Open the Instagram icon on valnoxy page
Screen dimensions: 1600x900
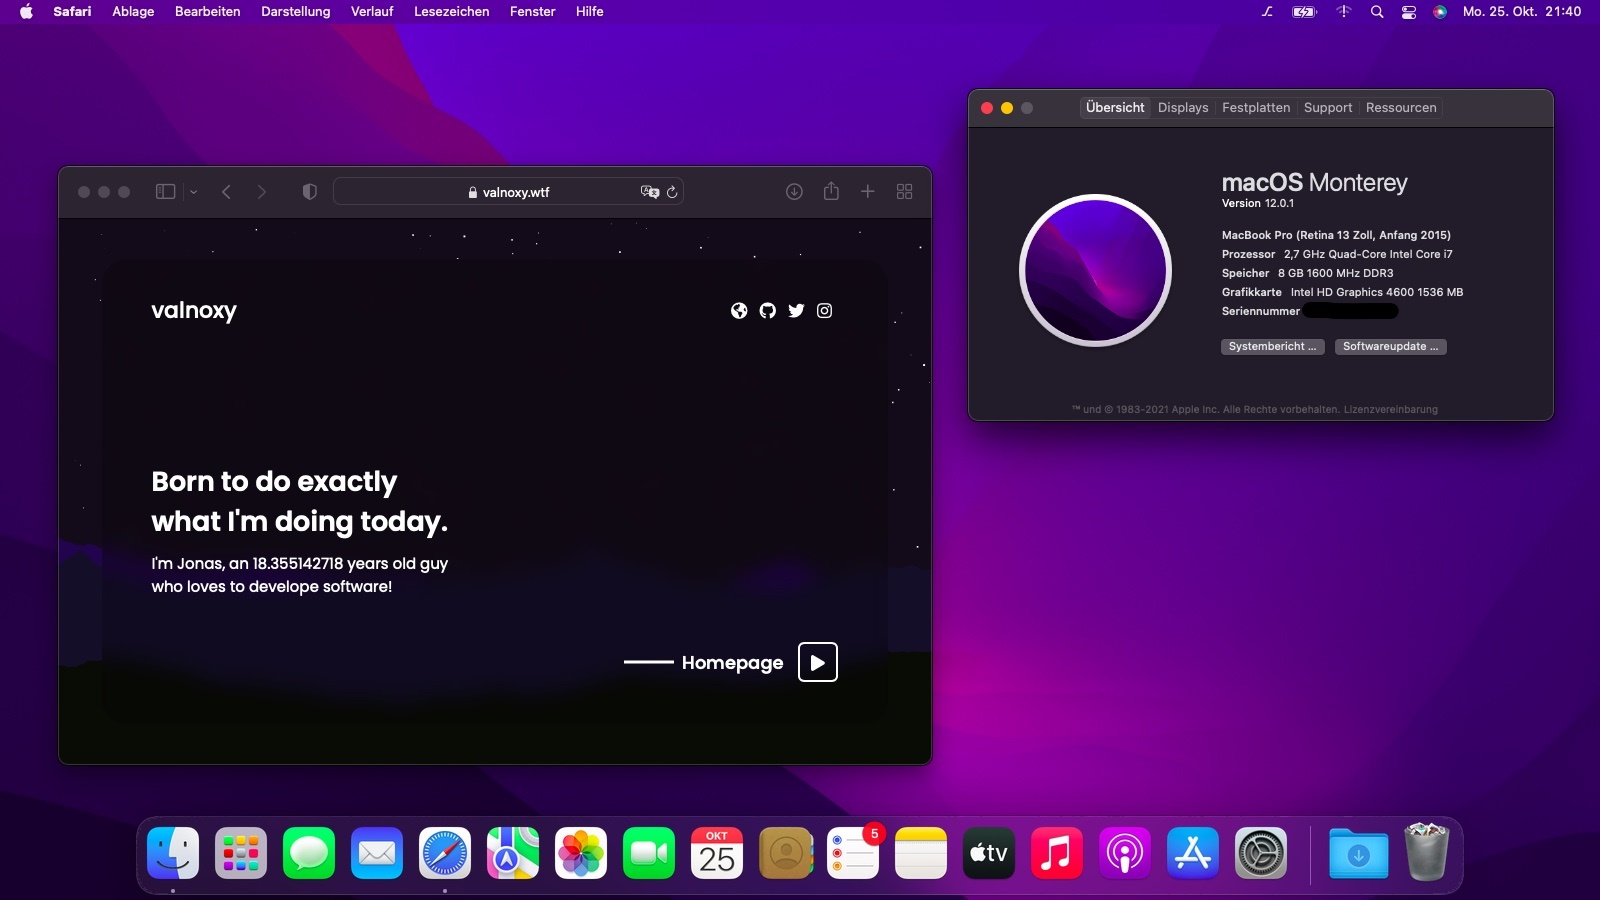point(825,311)
